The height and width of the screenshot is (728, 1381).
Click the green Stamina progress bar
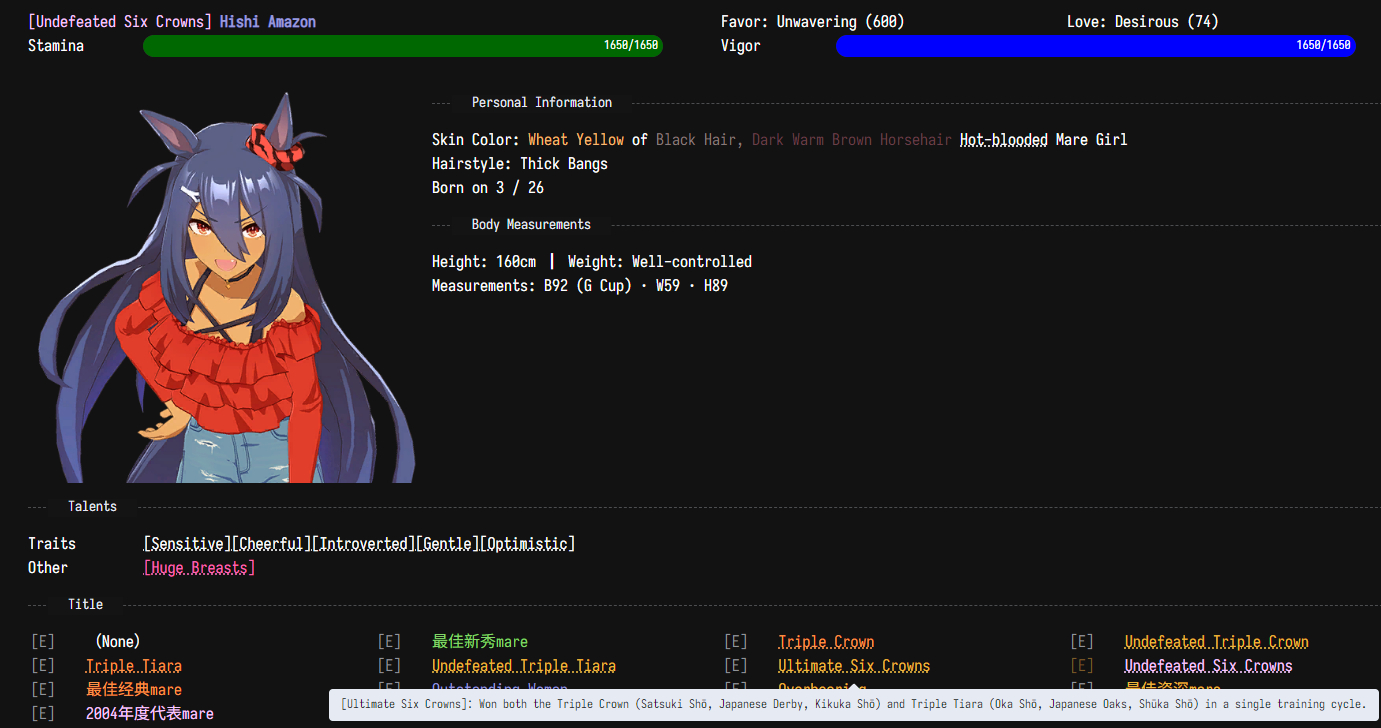(x=403, y=46)
